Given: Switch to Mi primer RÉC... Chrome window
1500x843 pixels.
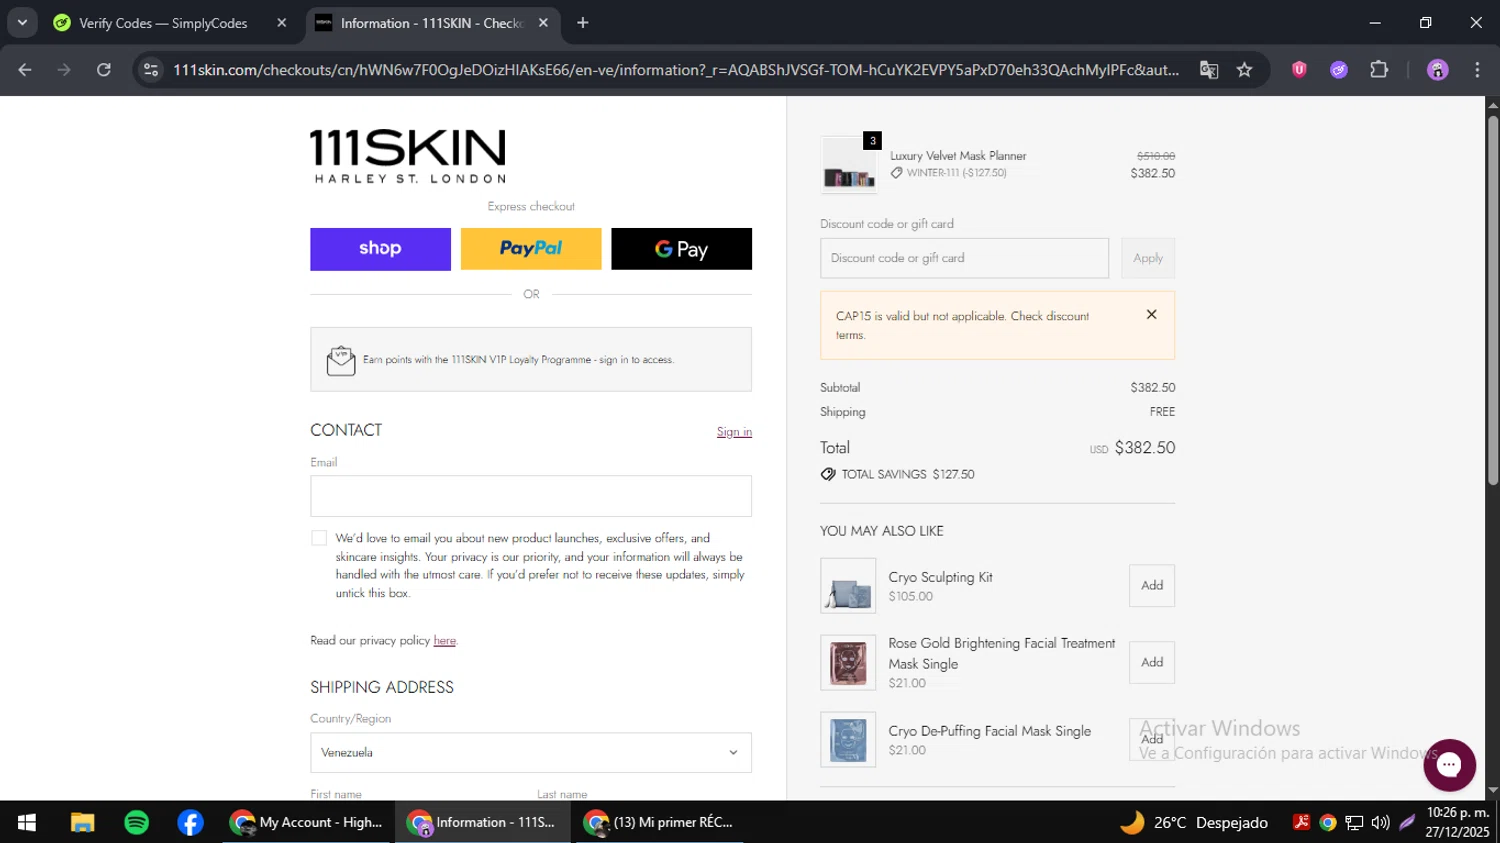Looking at the screenshot, I should click(660, 822).
